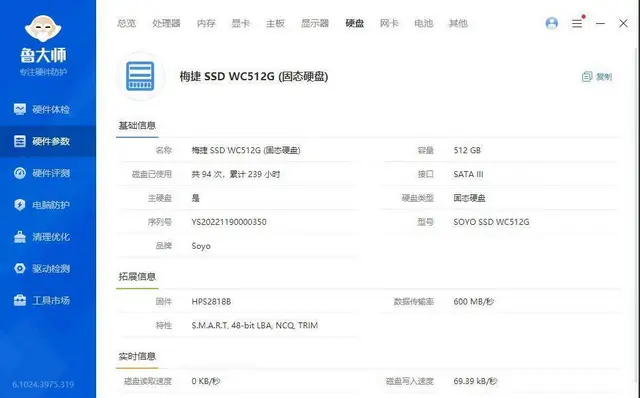
Task: Close the 鲁大师 window
Action: tap(623, 23)
